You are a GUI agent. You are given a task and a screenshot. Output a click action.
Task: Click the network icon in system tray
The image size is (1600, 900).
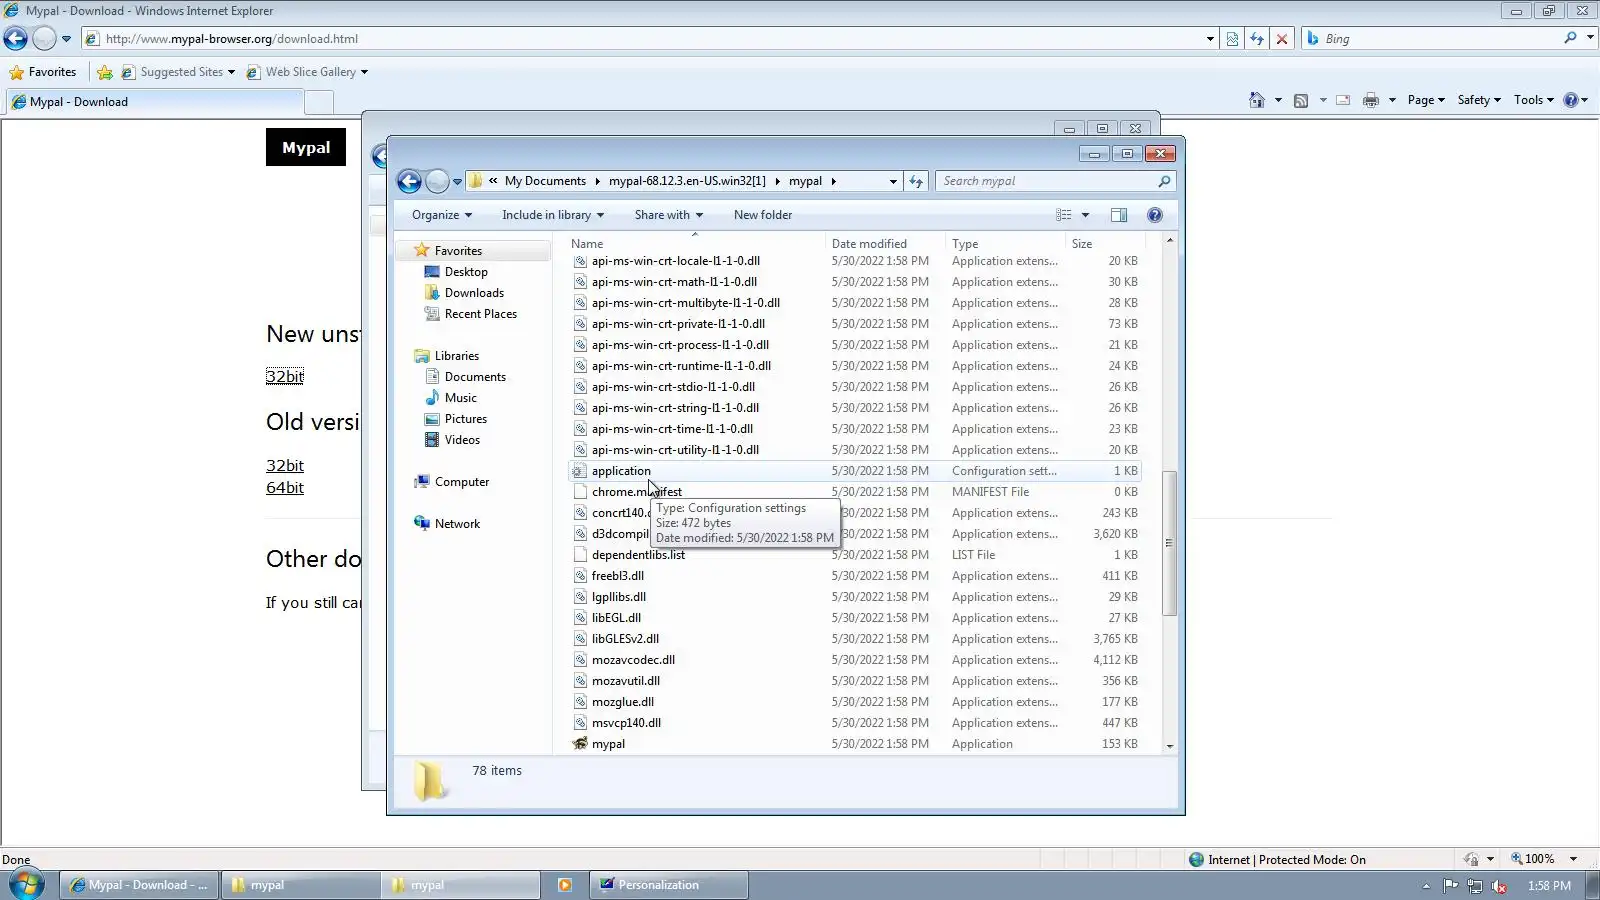(x=1475, y=886)
